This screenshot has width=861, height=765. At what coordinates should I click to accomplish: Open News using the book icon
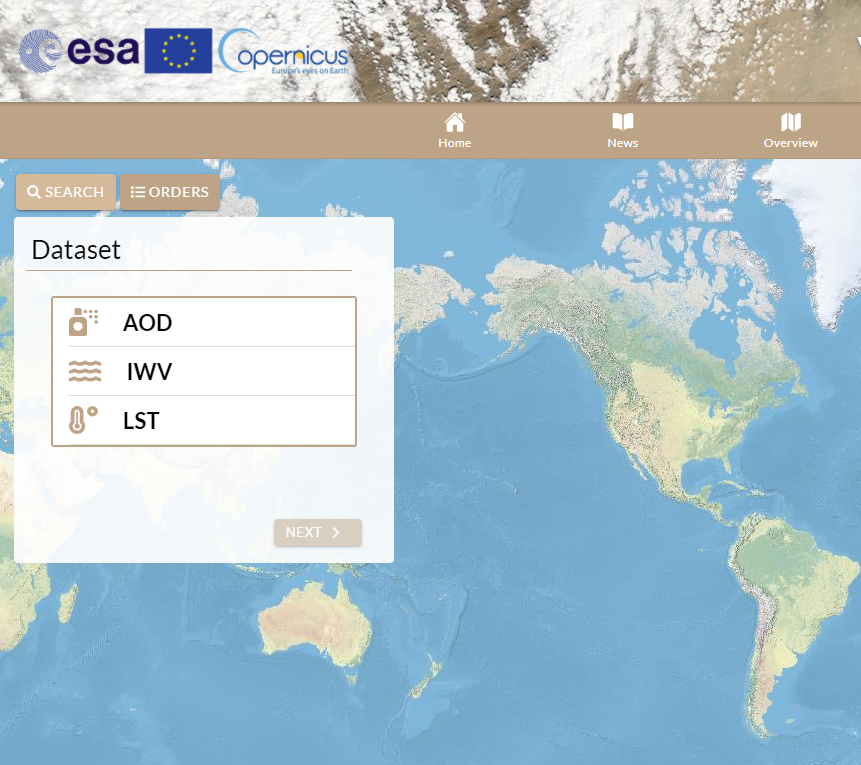click(x=623, y=122)
